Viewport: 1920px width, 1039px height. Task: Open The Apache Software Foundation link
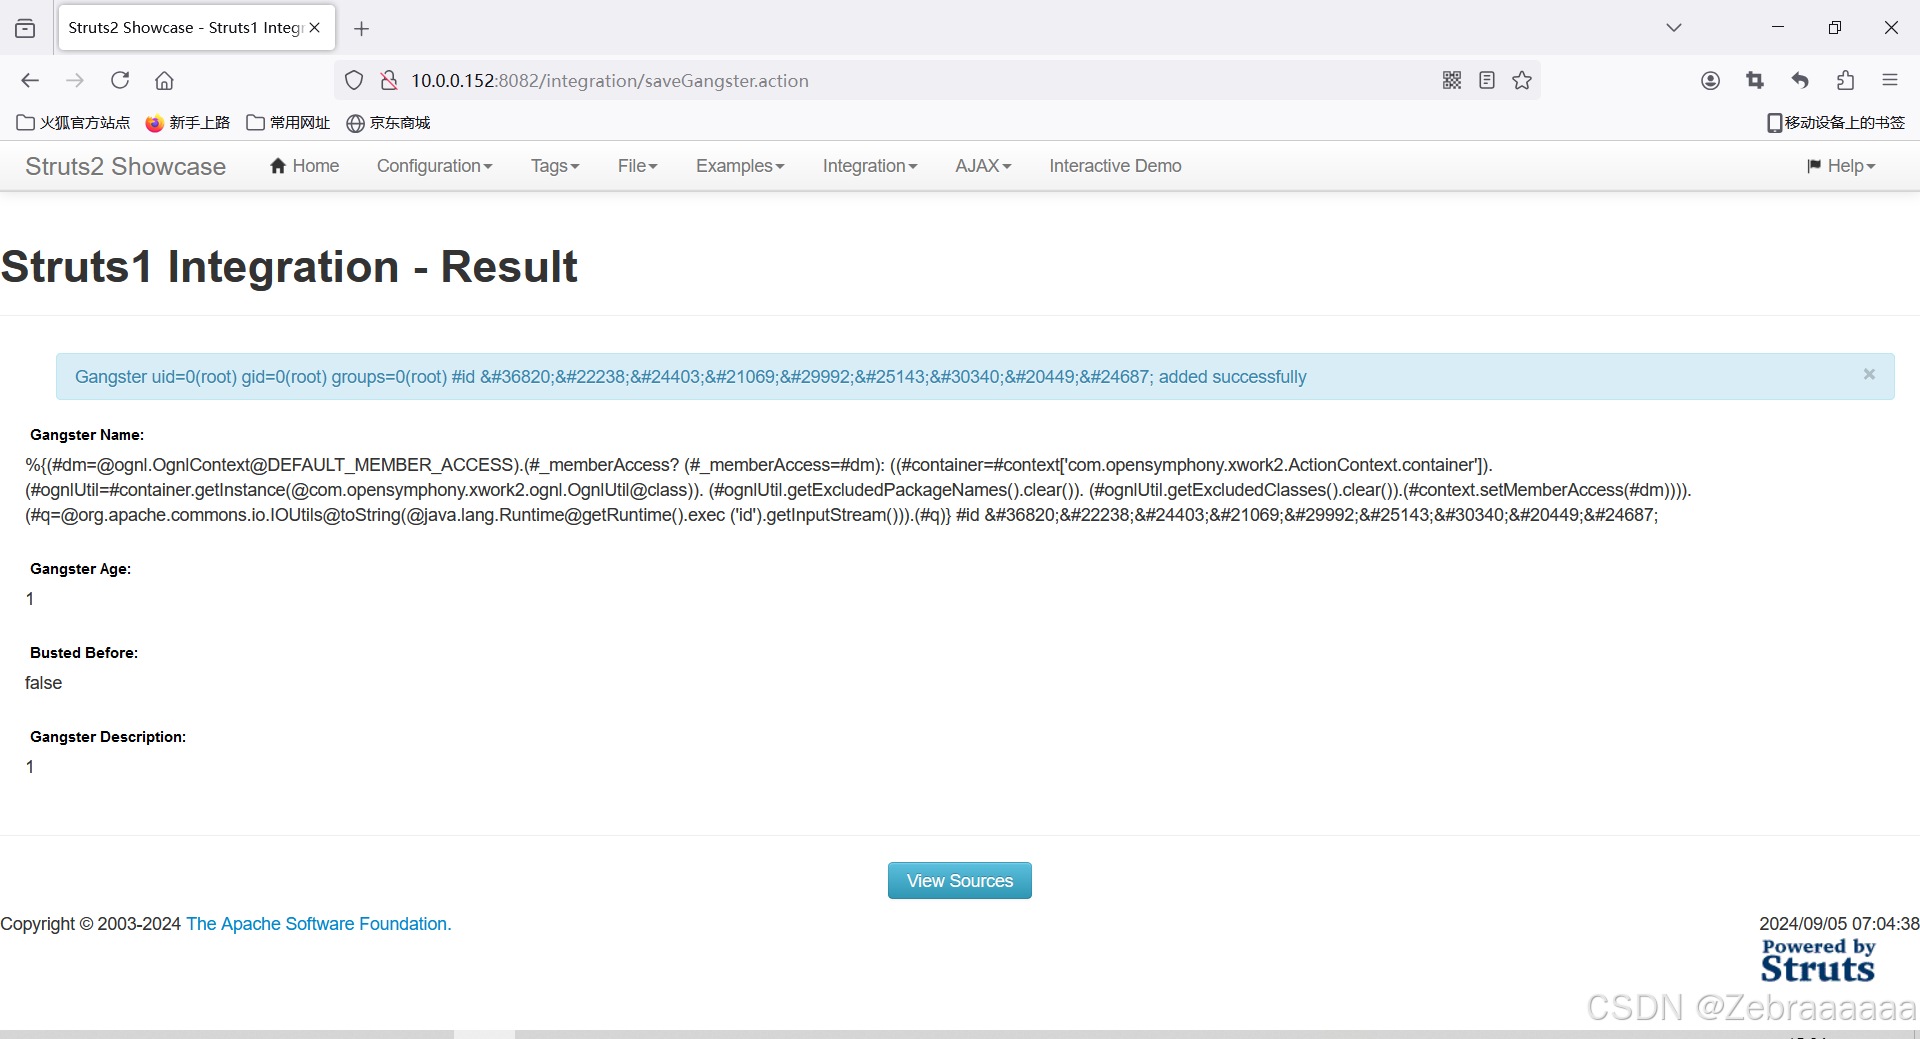(319, 924)
